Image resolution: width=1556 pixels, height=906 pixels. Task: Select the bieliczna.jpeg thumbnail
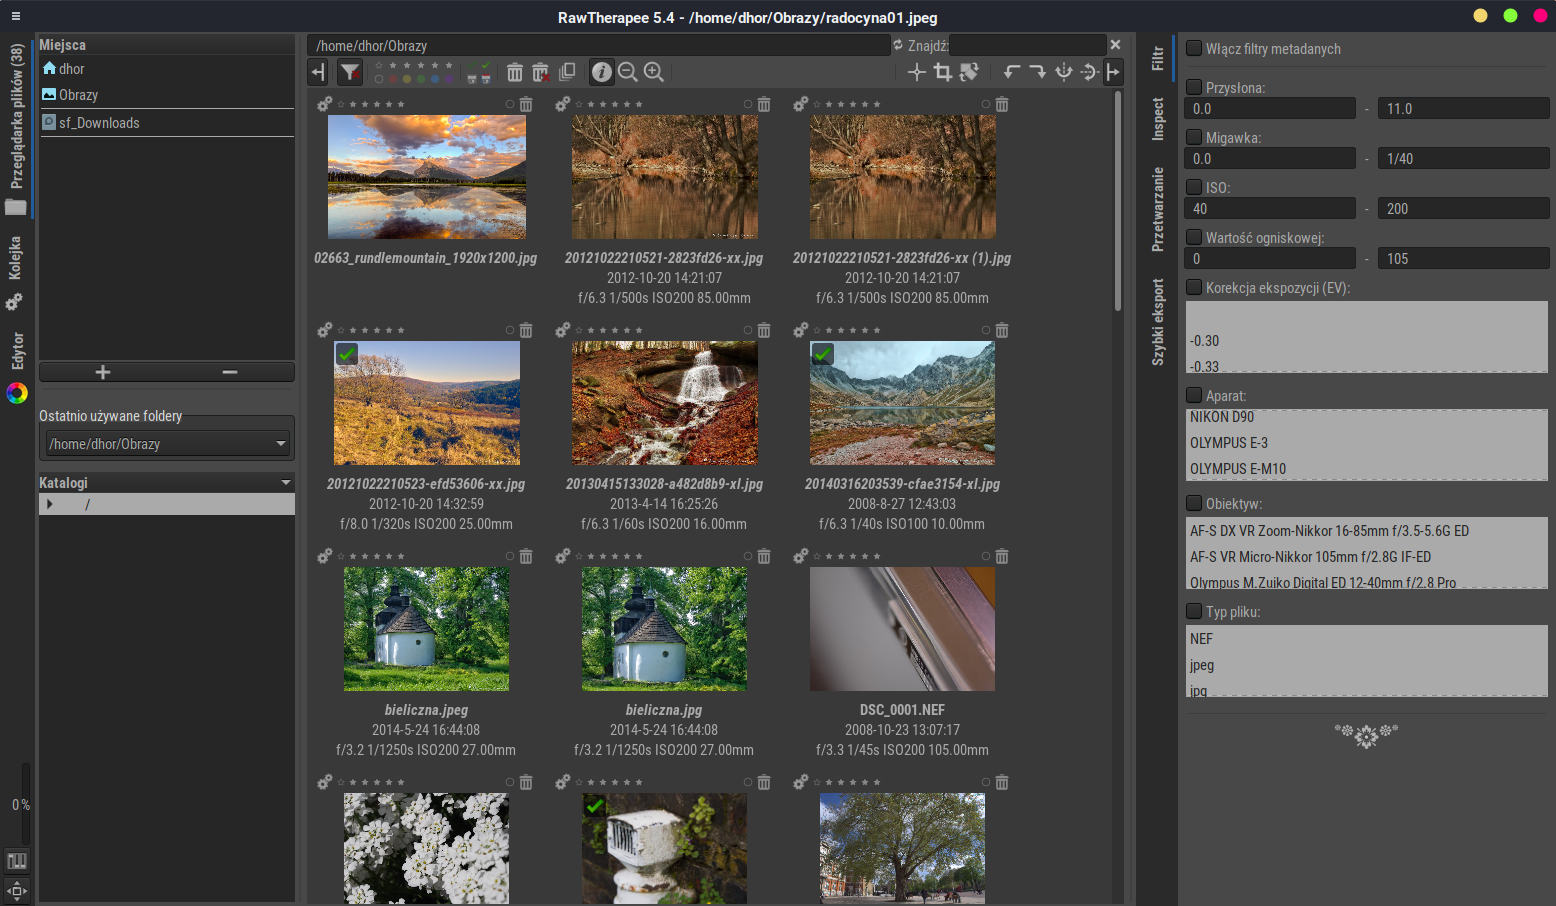(426, 629)
